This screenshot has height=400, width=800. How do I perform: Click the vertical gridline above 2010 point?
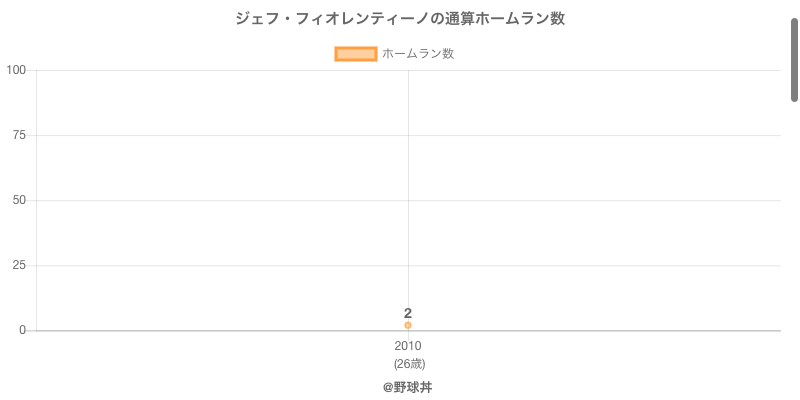[408, 194]
